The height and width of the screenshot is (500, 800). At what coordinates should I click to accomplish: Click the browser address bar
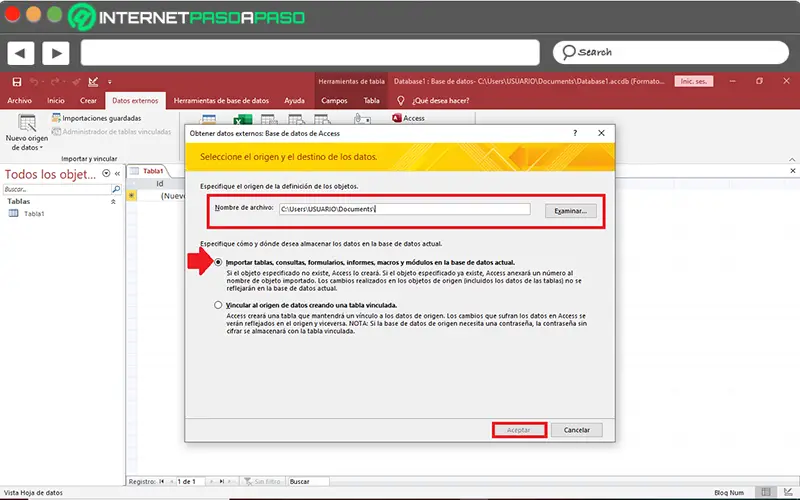[x=310, y=53]
